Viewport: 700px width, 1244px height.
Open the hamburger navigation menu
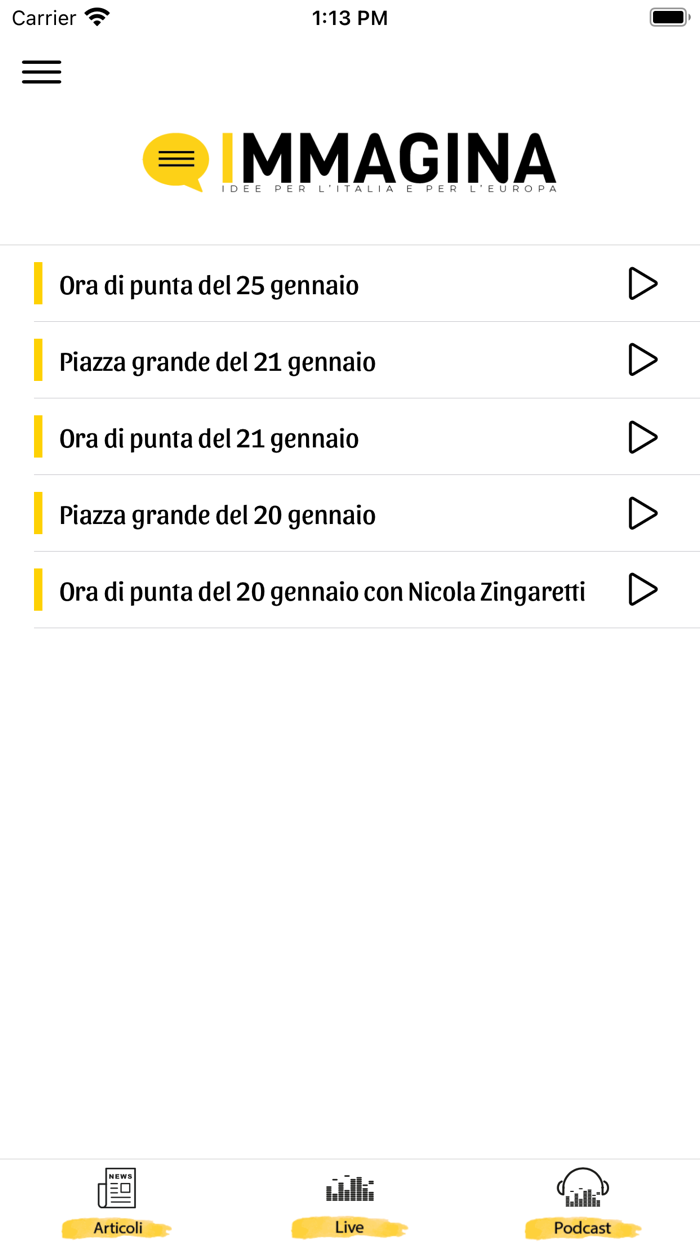click(x=41, y=72)
